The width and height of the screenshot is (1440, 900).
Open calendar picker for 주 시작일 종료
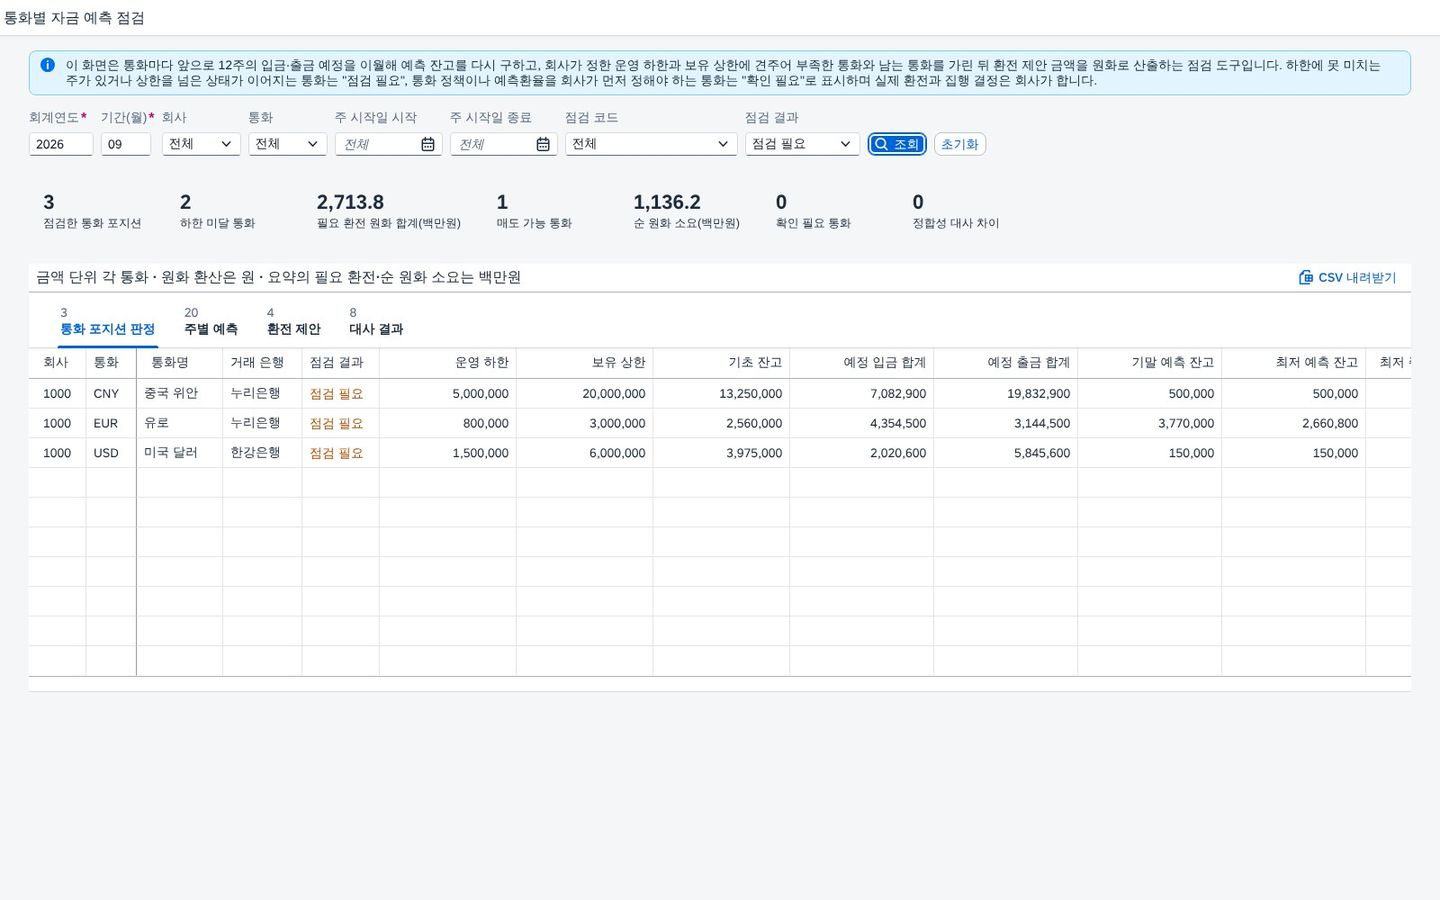pos(543,144)
